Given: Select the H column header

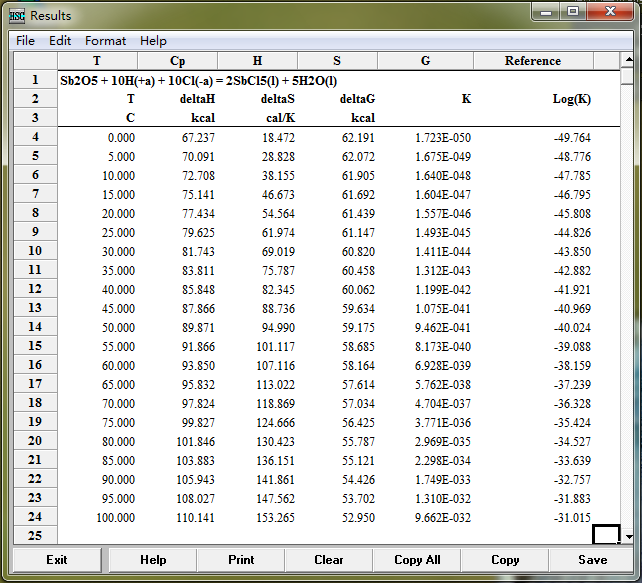Looking at the screenshot, I should [257, 61].
